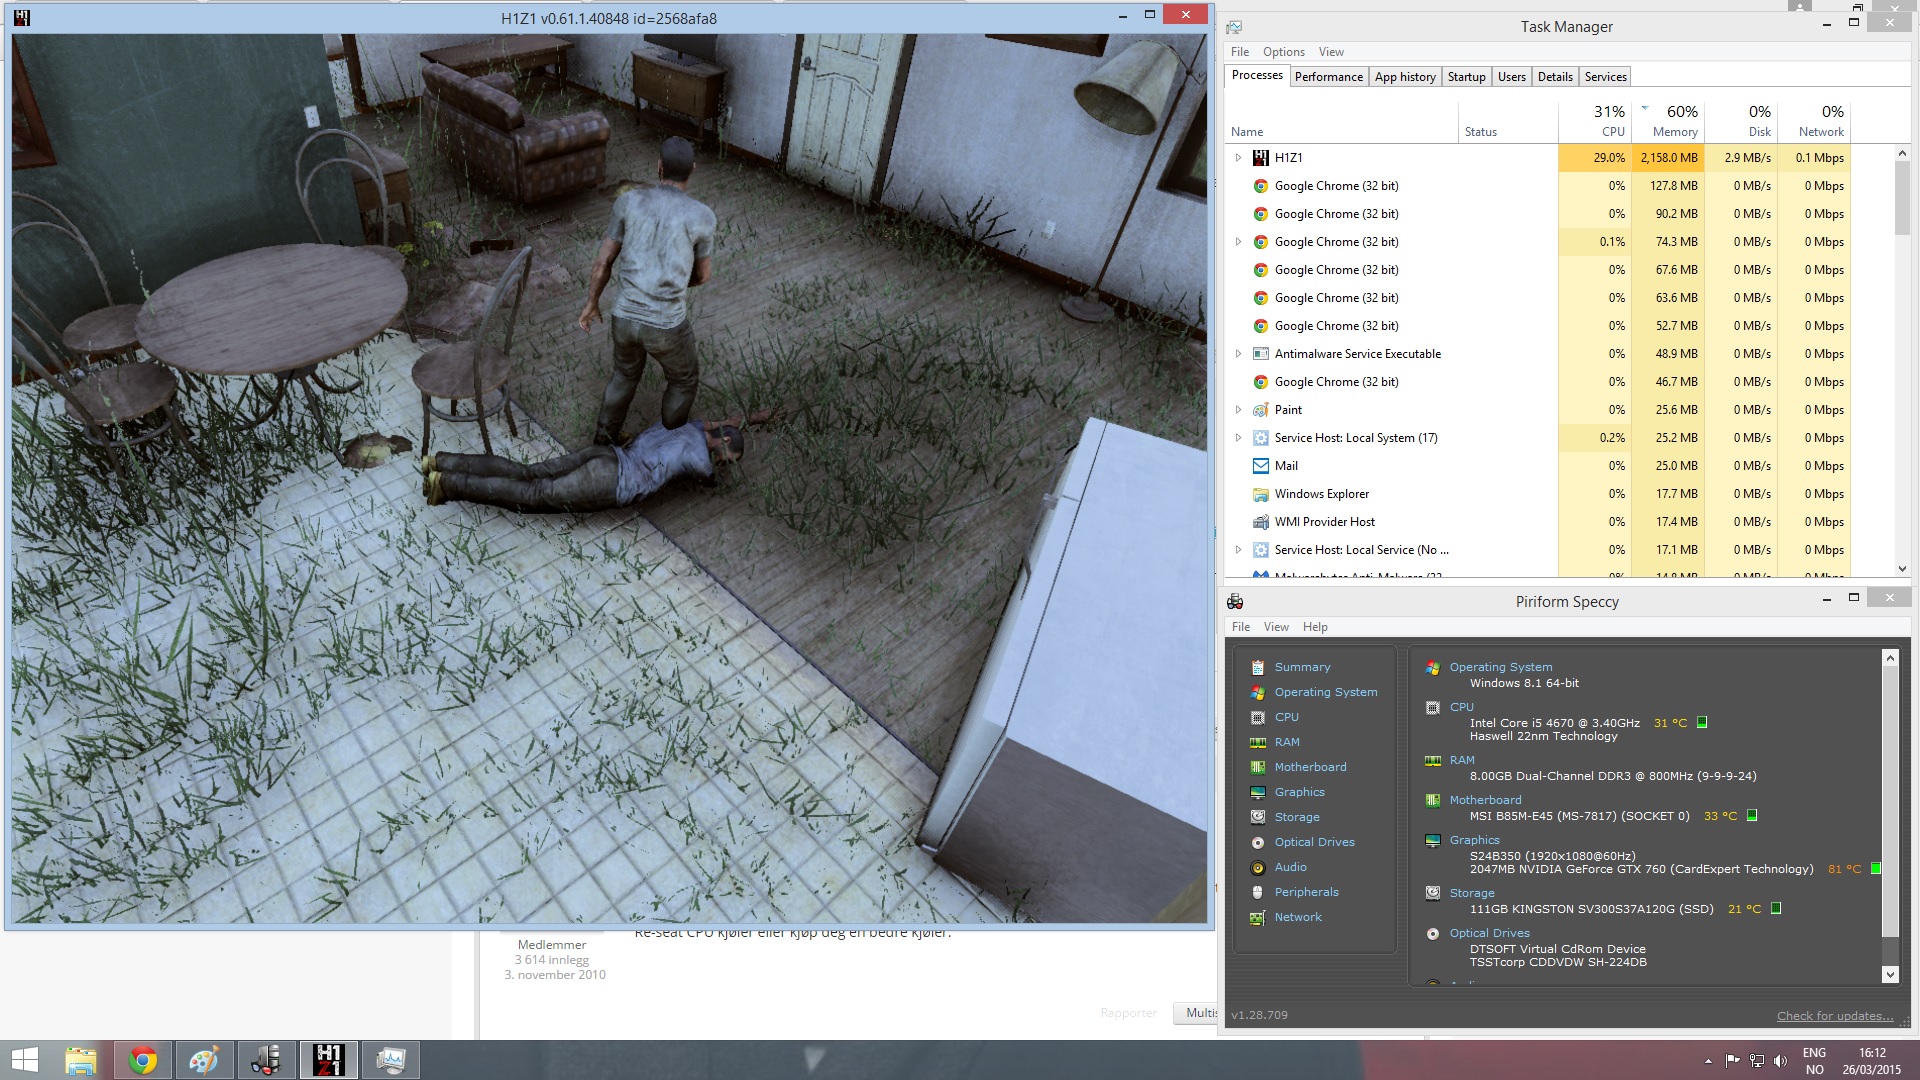Click Check for updates link in Speccy
This screenshot has width=1920, height=1080.
1835,1016
